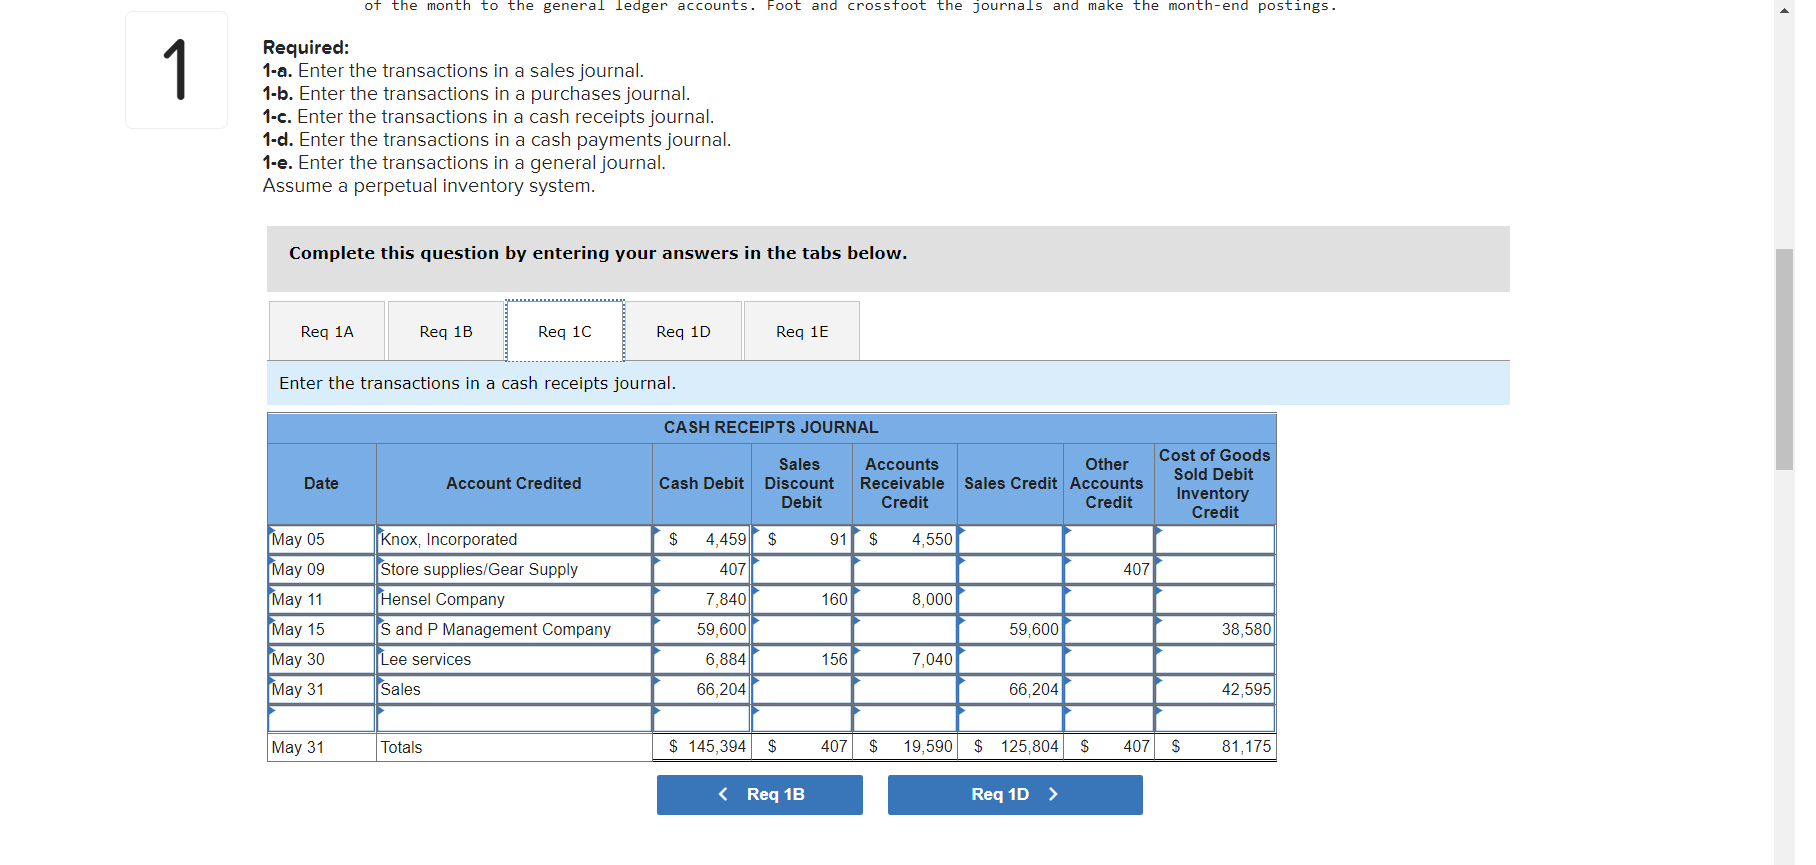Click the vertical scrollbar thumb
Screen dimensions: 1816x865
1785,359
